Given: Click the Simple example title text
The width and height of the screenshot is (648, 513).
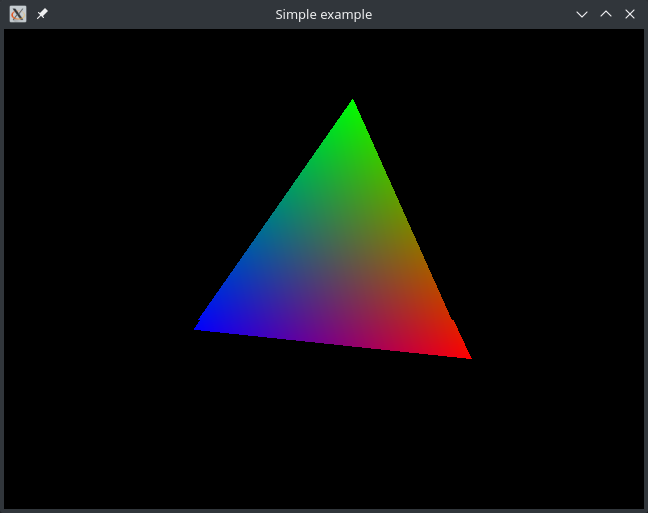Looking at the screenshot, I should pyautogui.click(x=324, y=14).
